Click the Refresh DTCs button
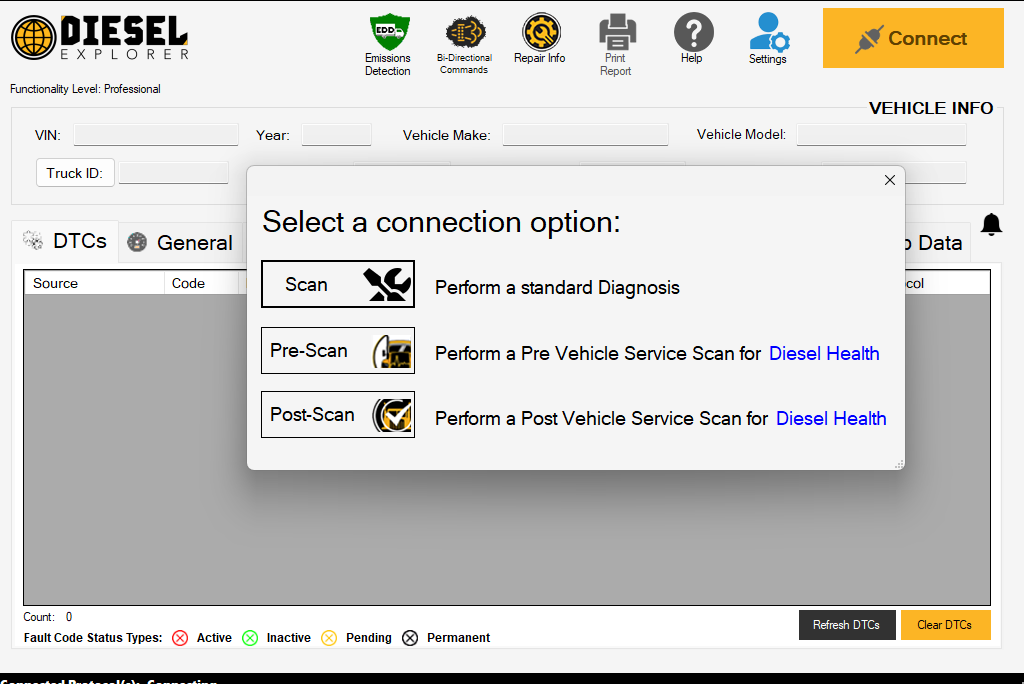 846,625
